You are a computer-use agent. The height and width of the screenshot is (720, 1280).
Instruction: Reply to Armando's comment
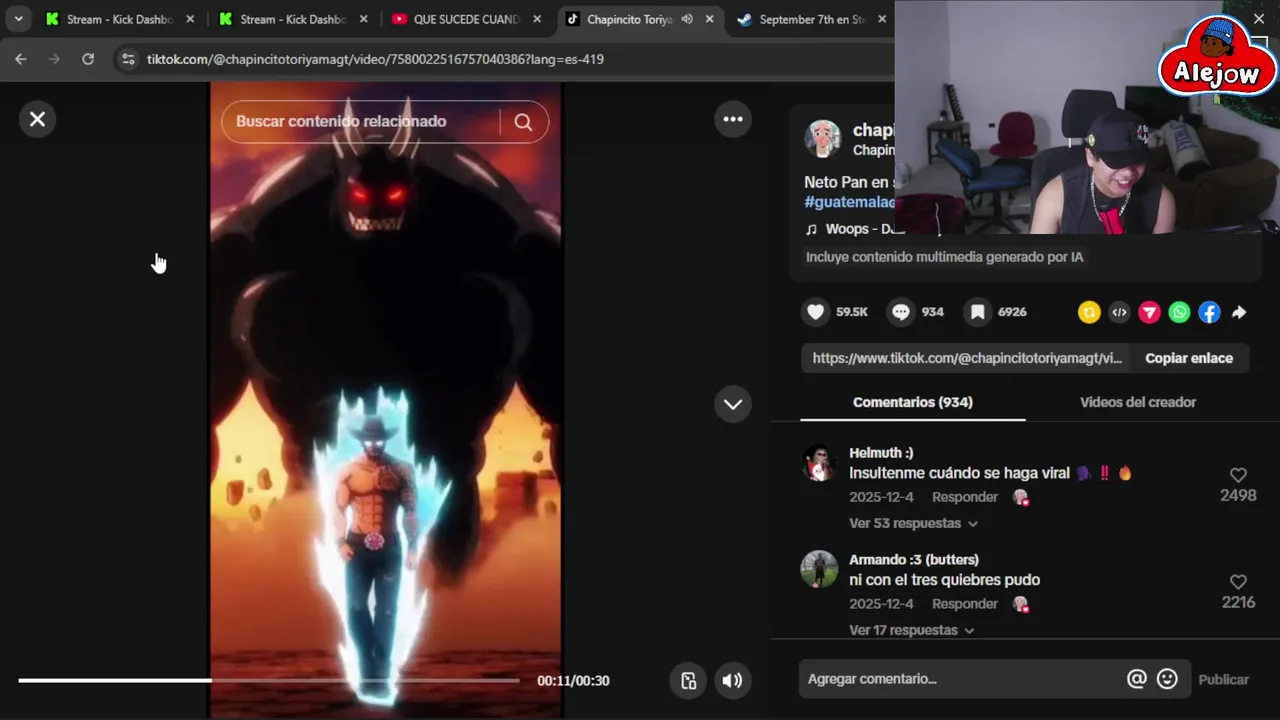(x=965, y=604)
